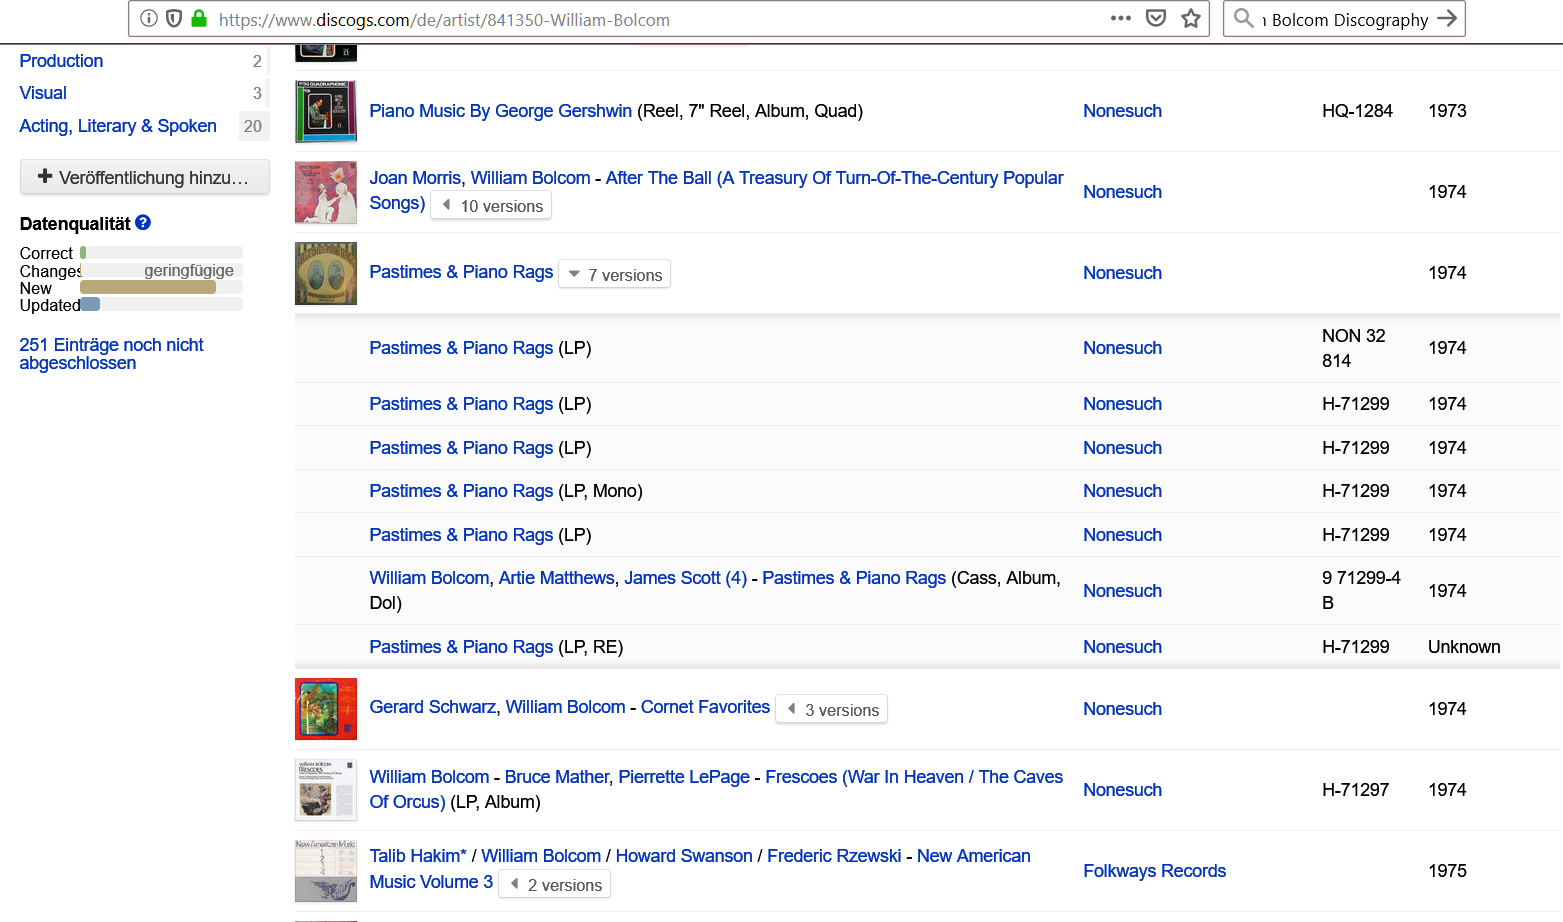Open the Pierrette LePage artist link
This screenshot has width=1563, height=922.
point(684,777)
